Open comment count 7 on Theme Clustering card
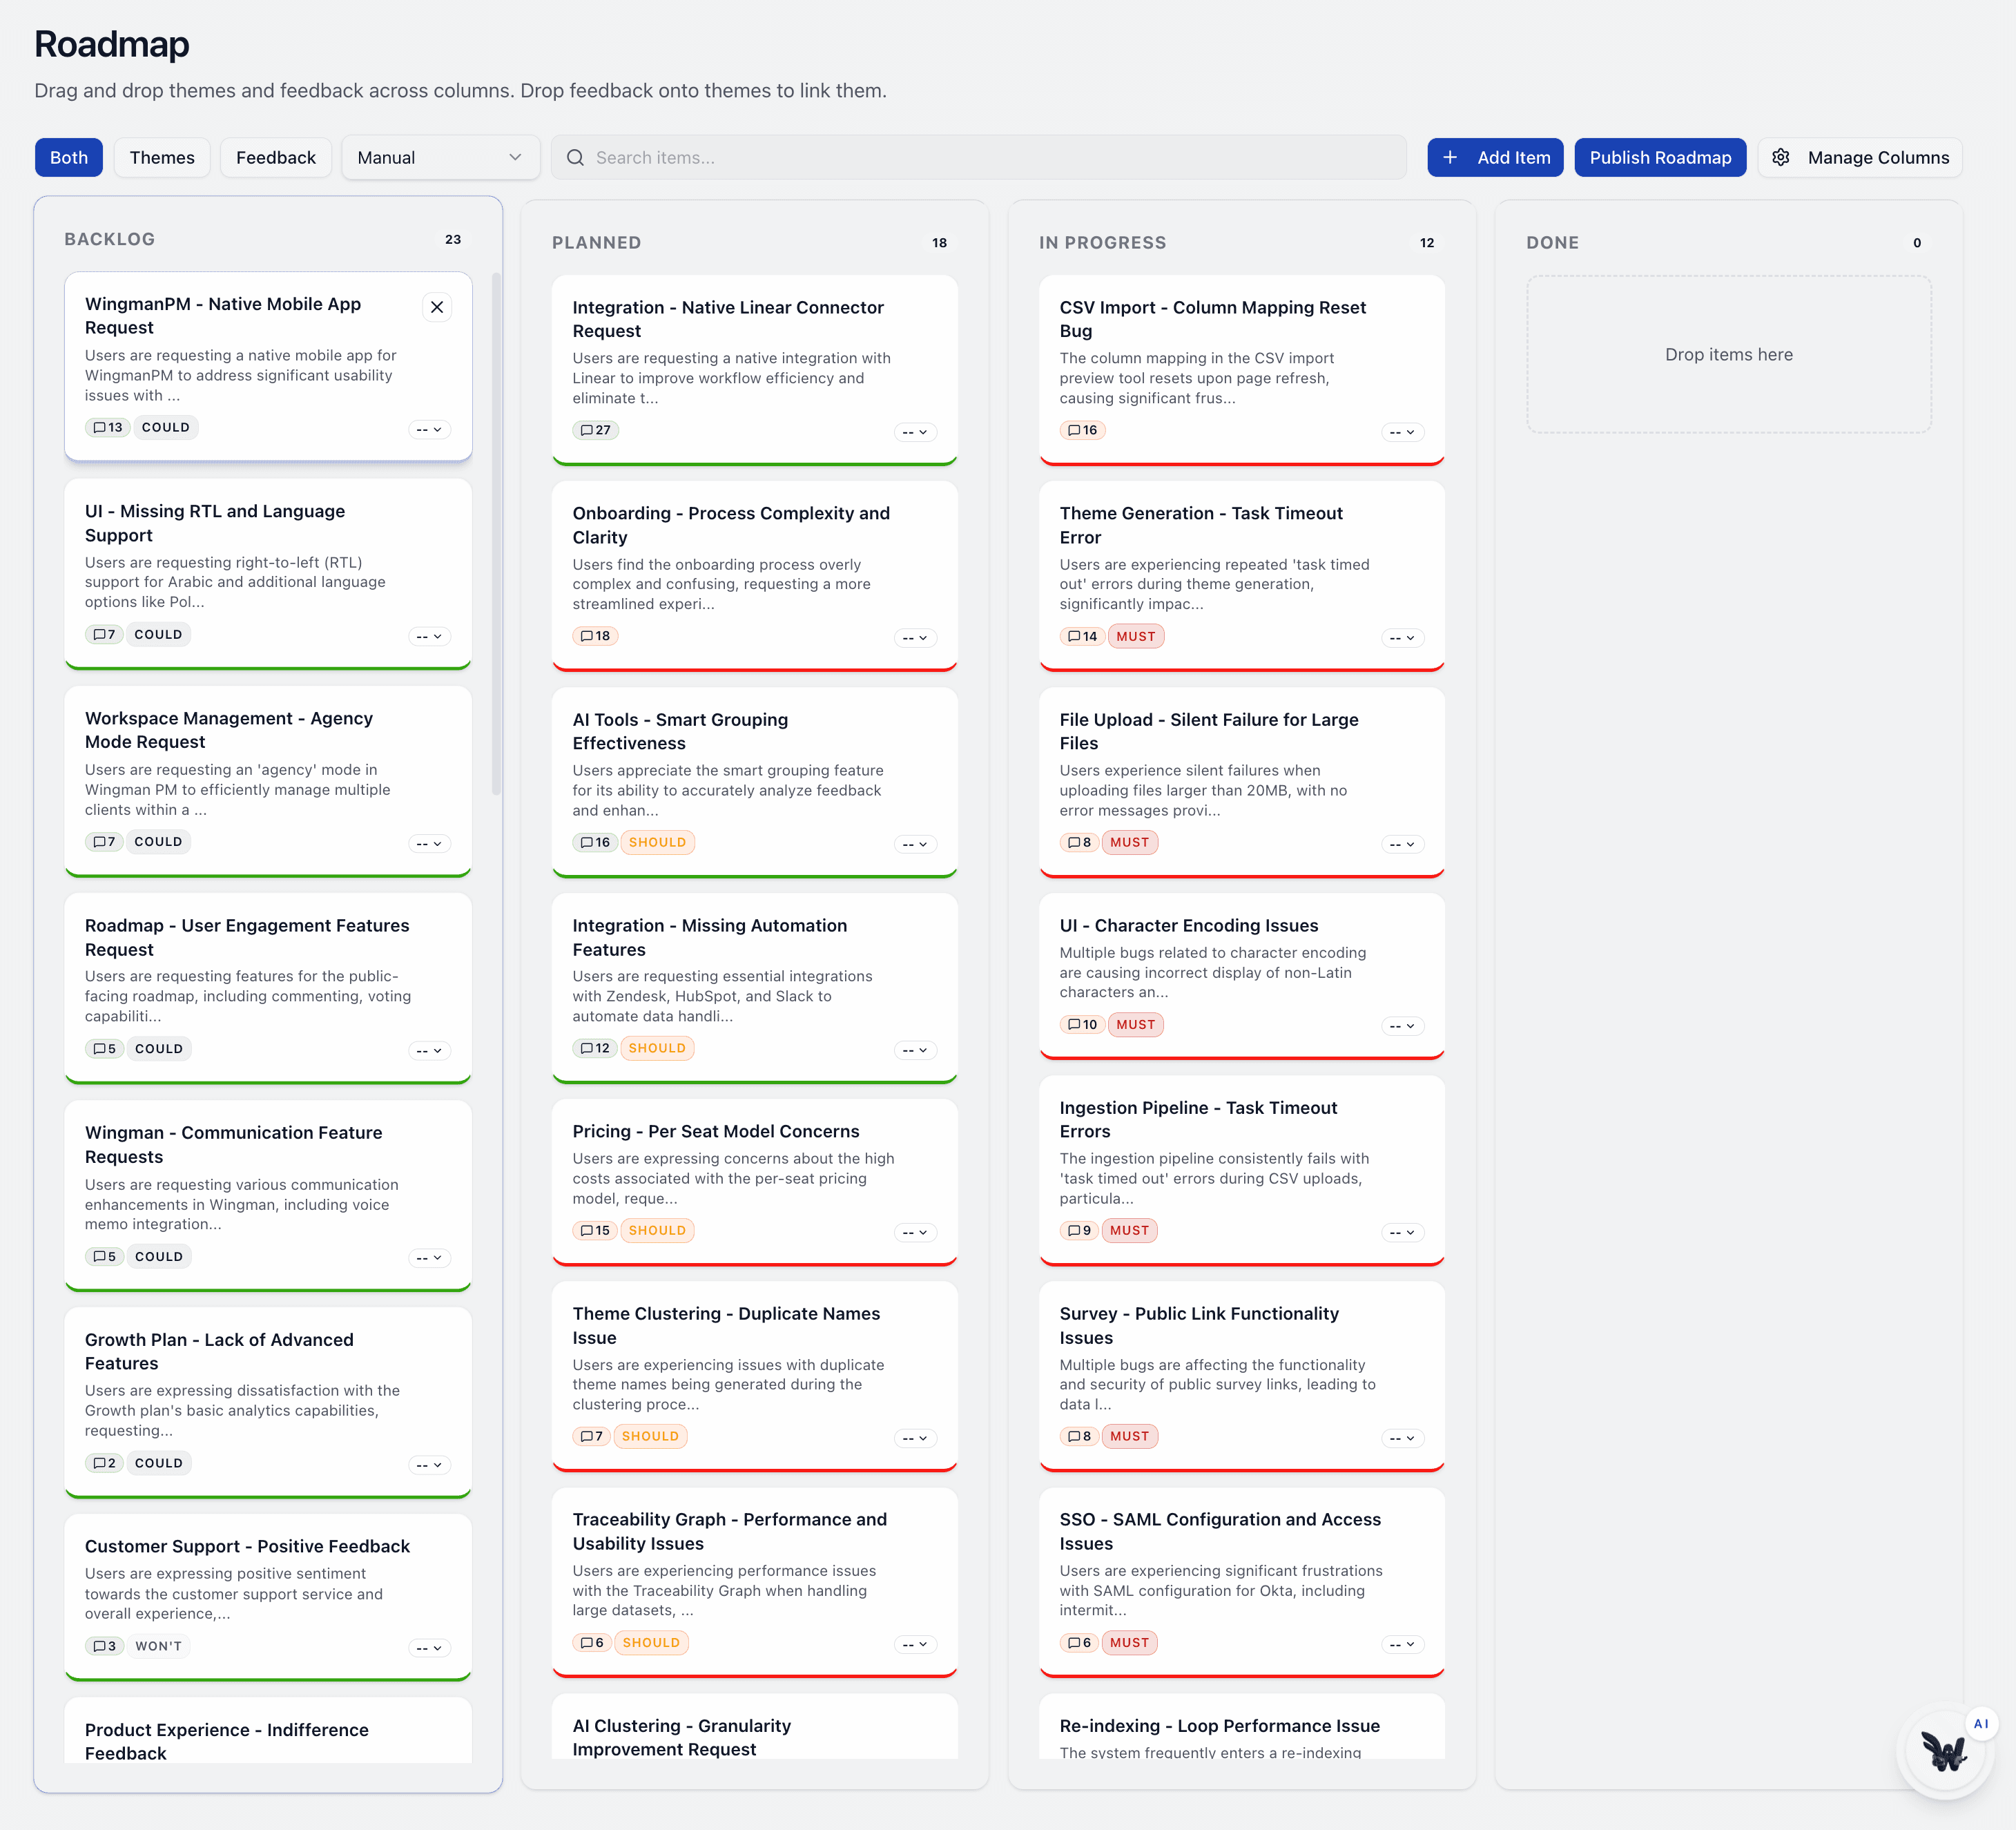The image size is (2016, 1830). click(593, 1437)
